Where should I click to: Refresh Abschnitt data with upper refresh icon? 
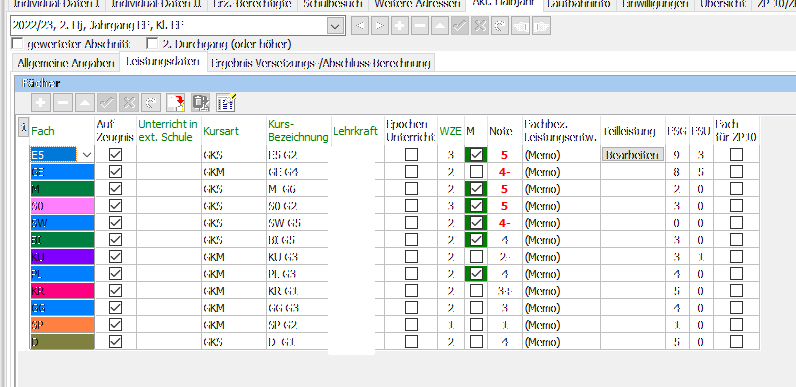click(x=500, y=26)
